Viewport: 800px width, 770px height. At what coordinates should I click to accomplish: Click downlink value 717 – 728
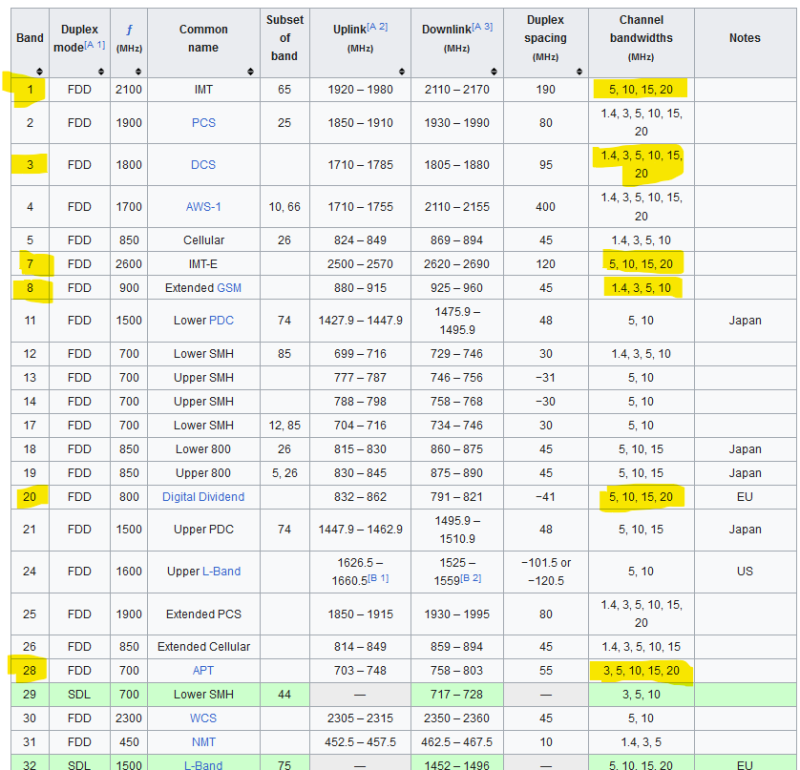point(457,694)
